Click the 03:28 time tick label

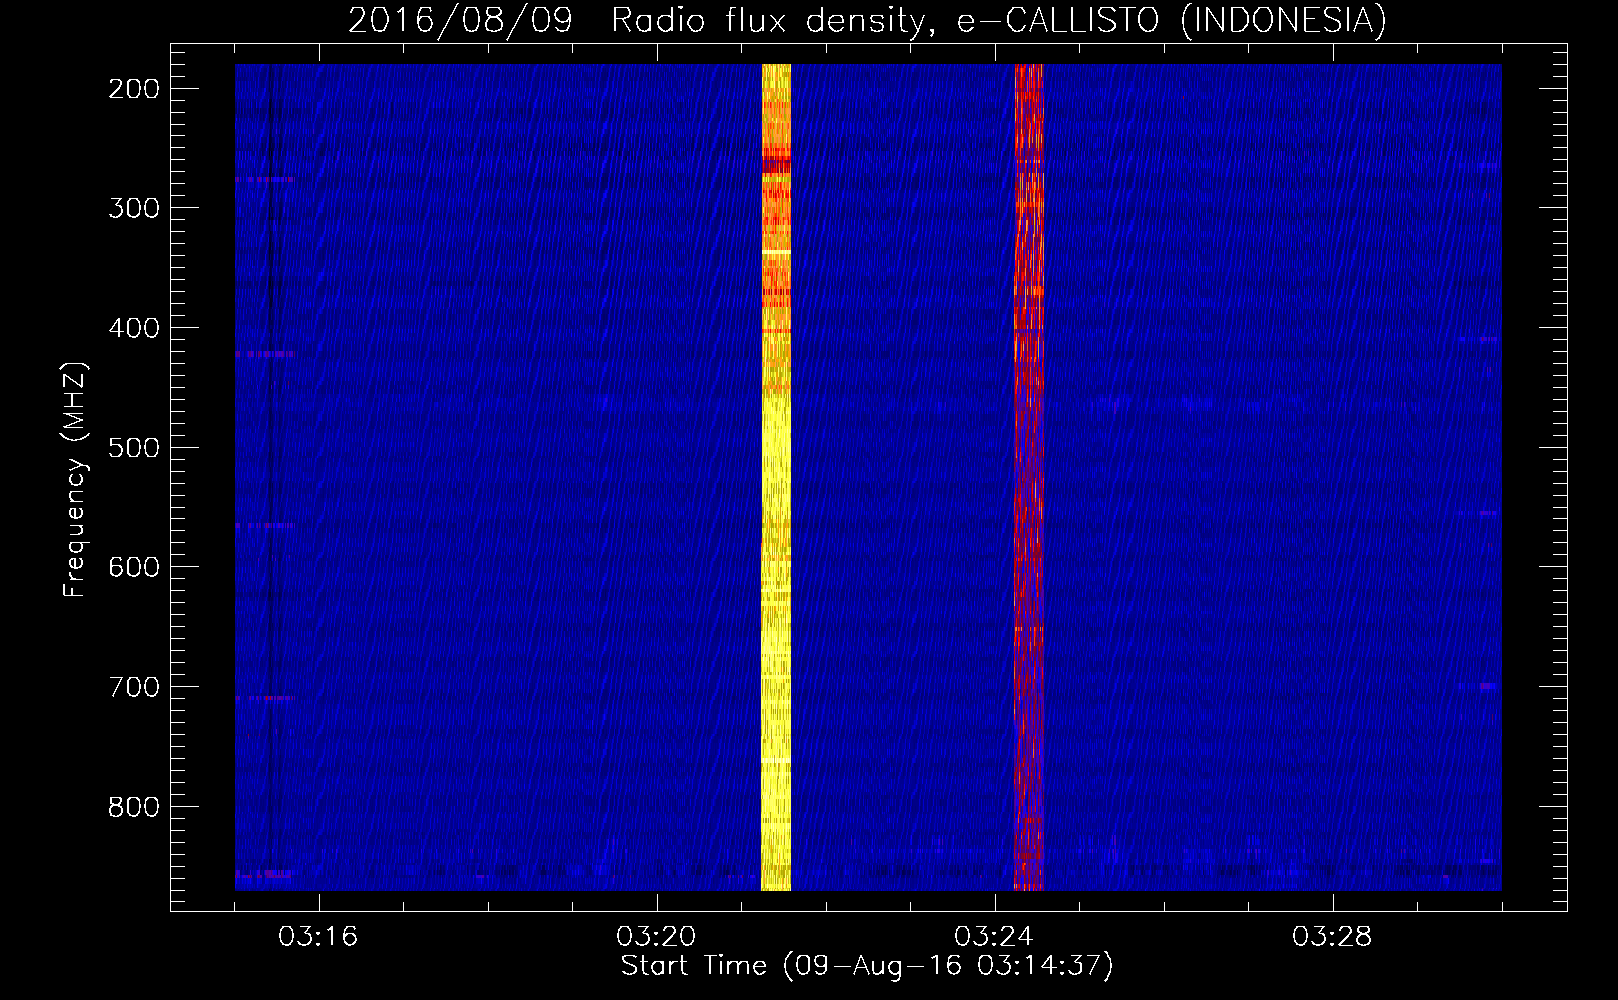[x=1332, y=937]
